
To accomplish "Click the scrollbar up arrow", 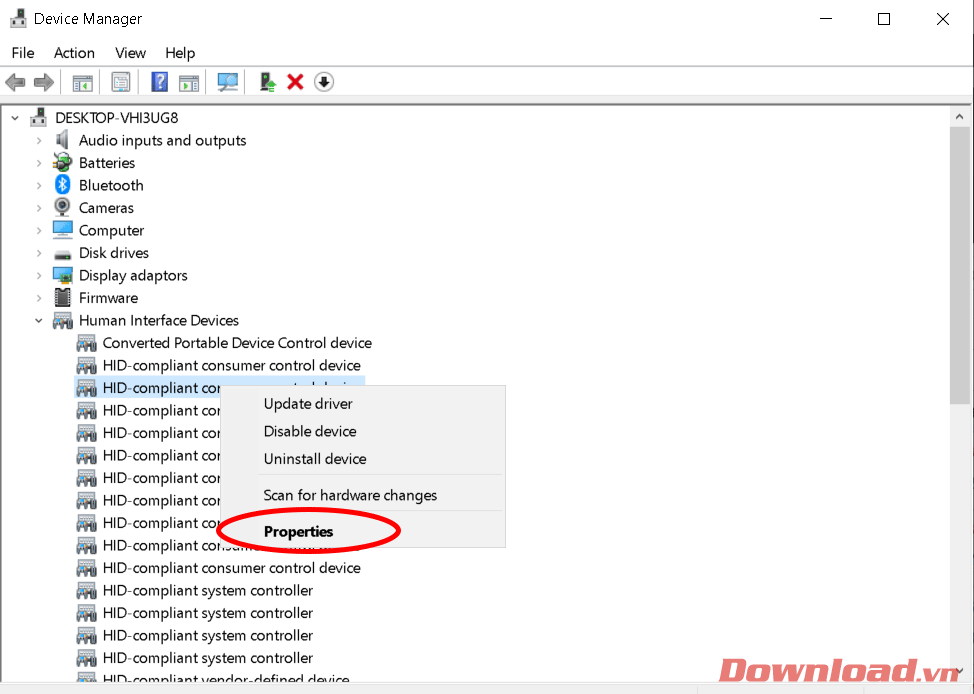I will pyautogui.click(x=960, y=117).
